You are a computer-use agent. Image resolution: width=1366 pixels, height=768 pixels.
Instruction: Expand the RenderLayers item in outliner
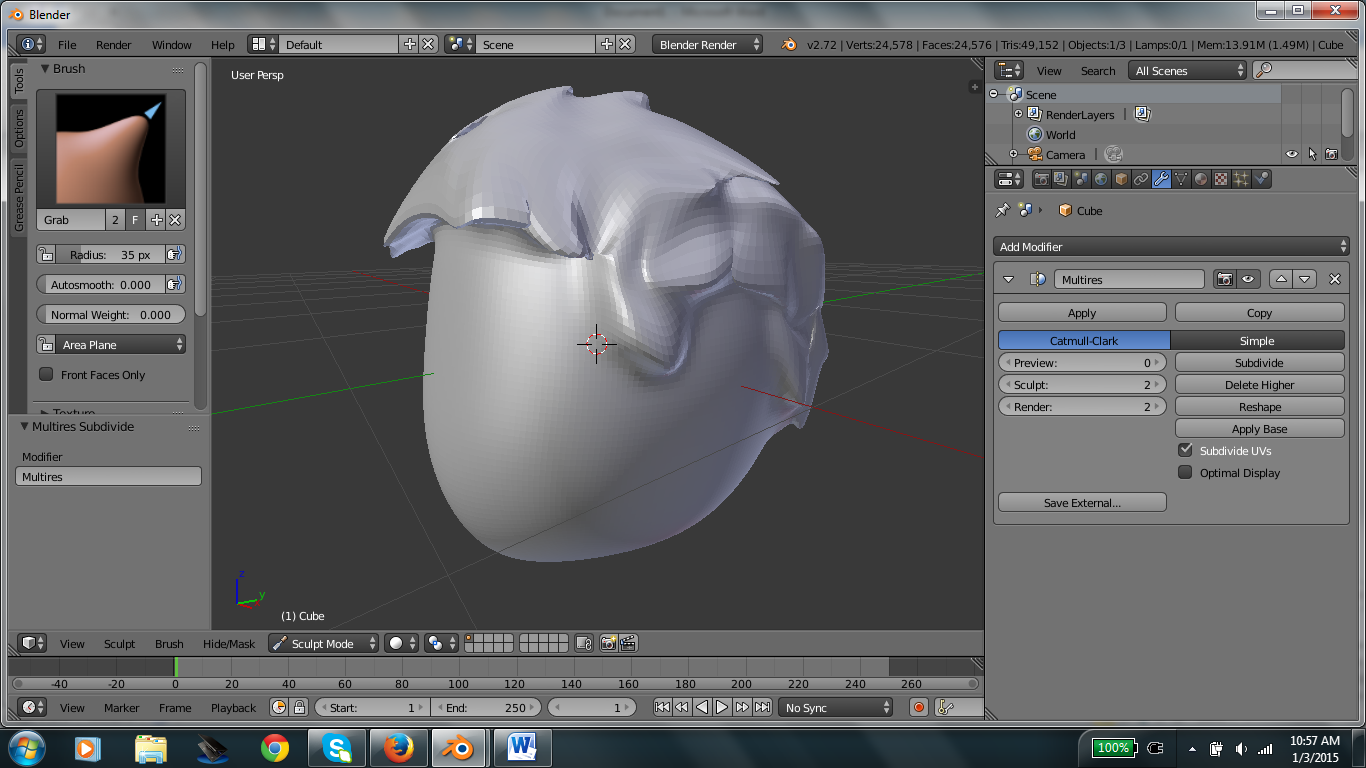(1019, 115)
